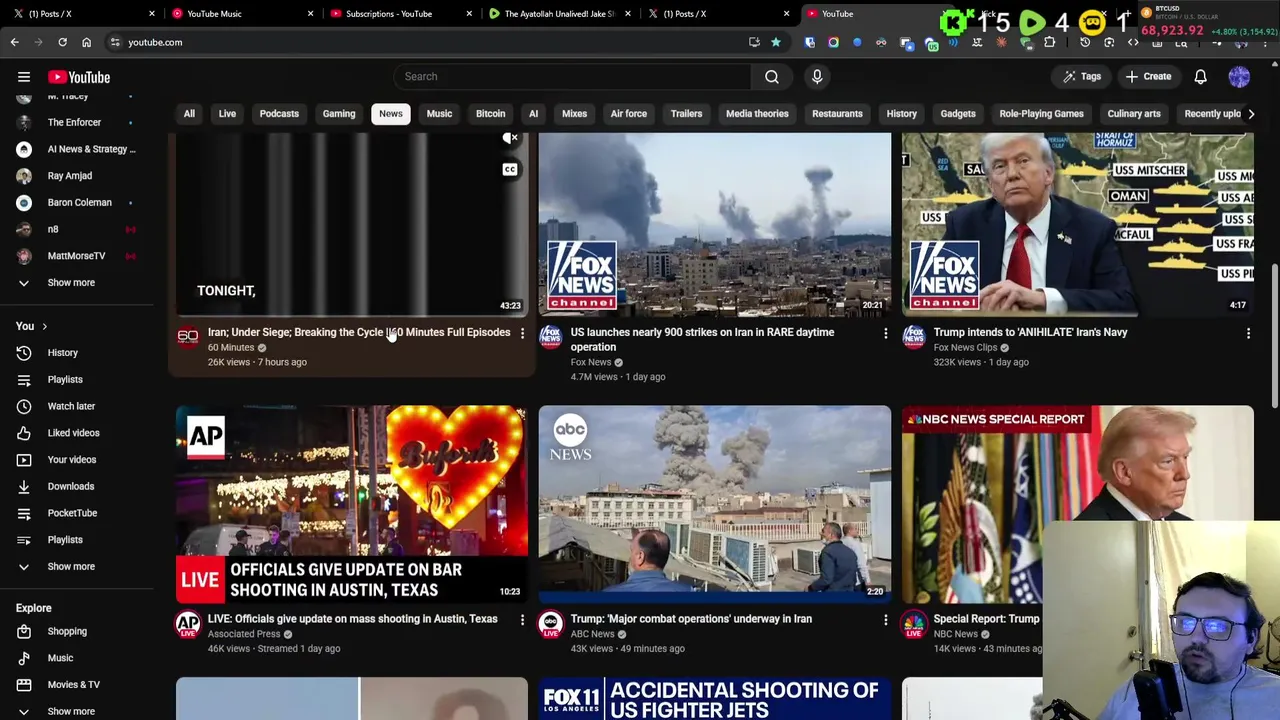This screenshot has height=720, width=1280.
Task: Open the History sidebar item
Action: point(62,353)
